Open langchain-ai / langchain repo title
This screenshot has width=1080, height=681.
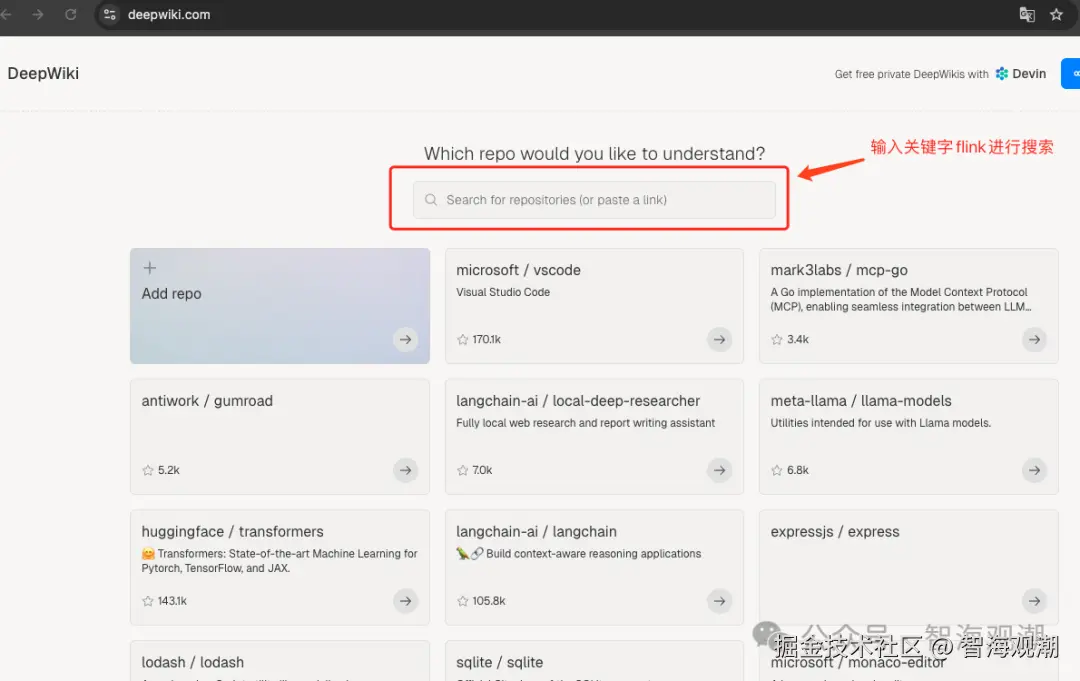537,532
